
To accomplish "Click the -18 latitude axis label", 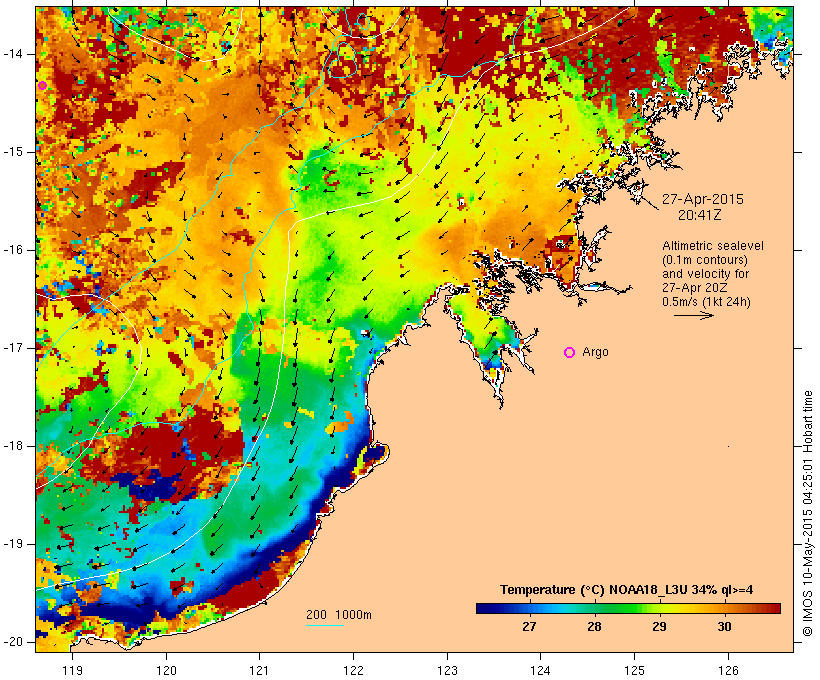I will [13, 446].
